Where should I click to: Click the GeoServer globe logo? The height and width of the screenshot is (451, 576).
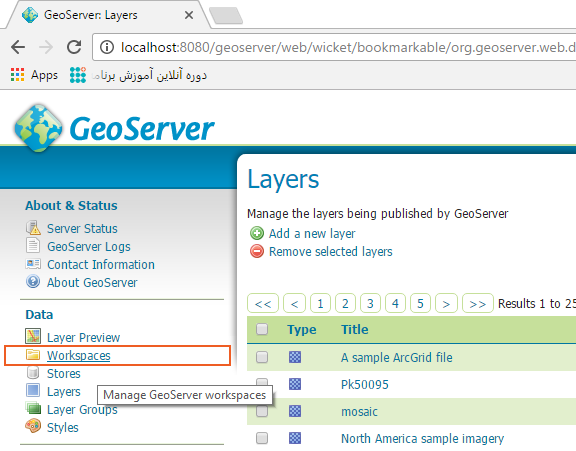pos(38,128)
